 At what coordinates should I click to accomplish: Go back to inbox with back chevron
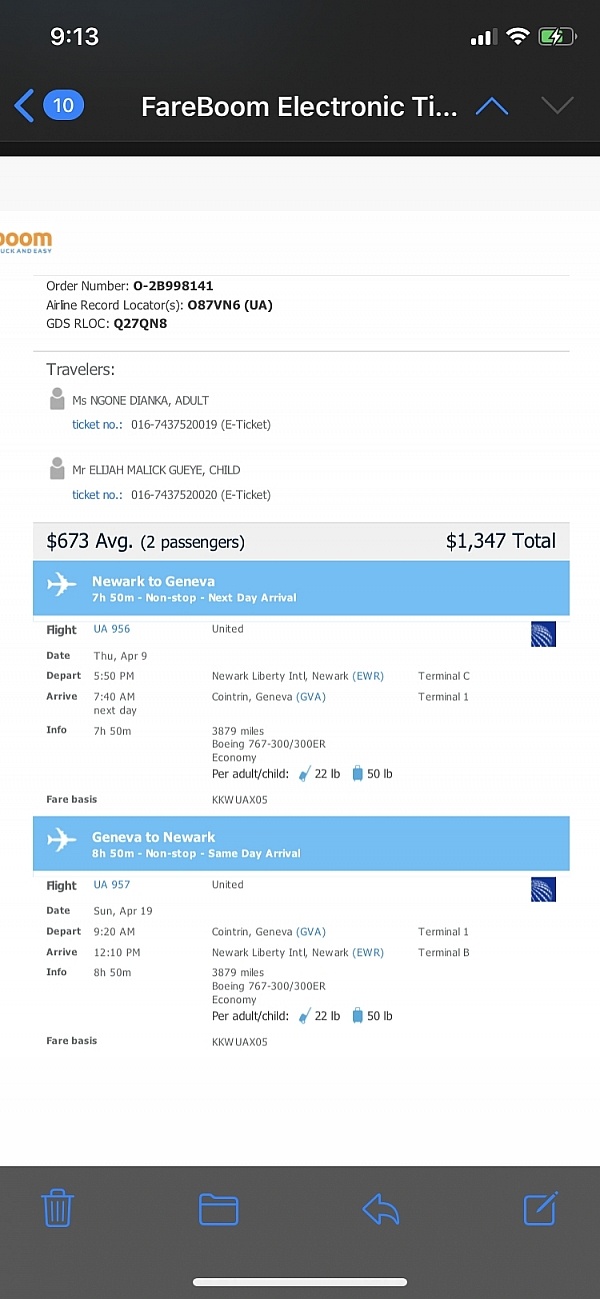click(25, 105)
